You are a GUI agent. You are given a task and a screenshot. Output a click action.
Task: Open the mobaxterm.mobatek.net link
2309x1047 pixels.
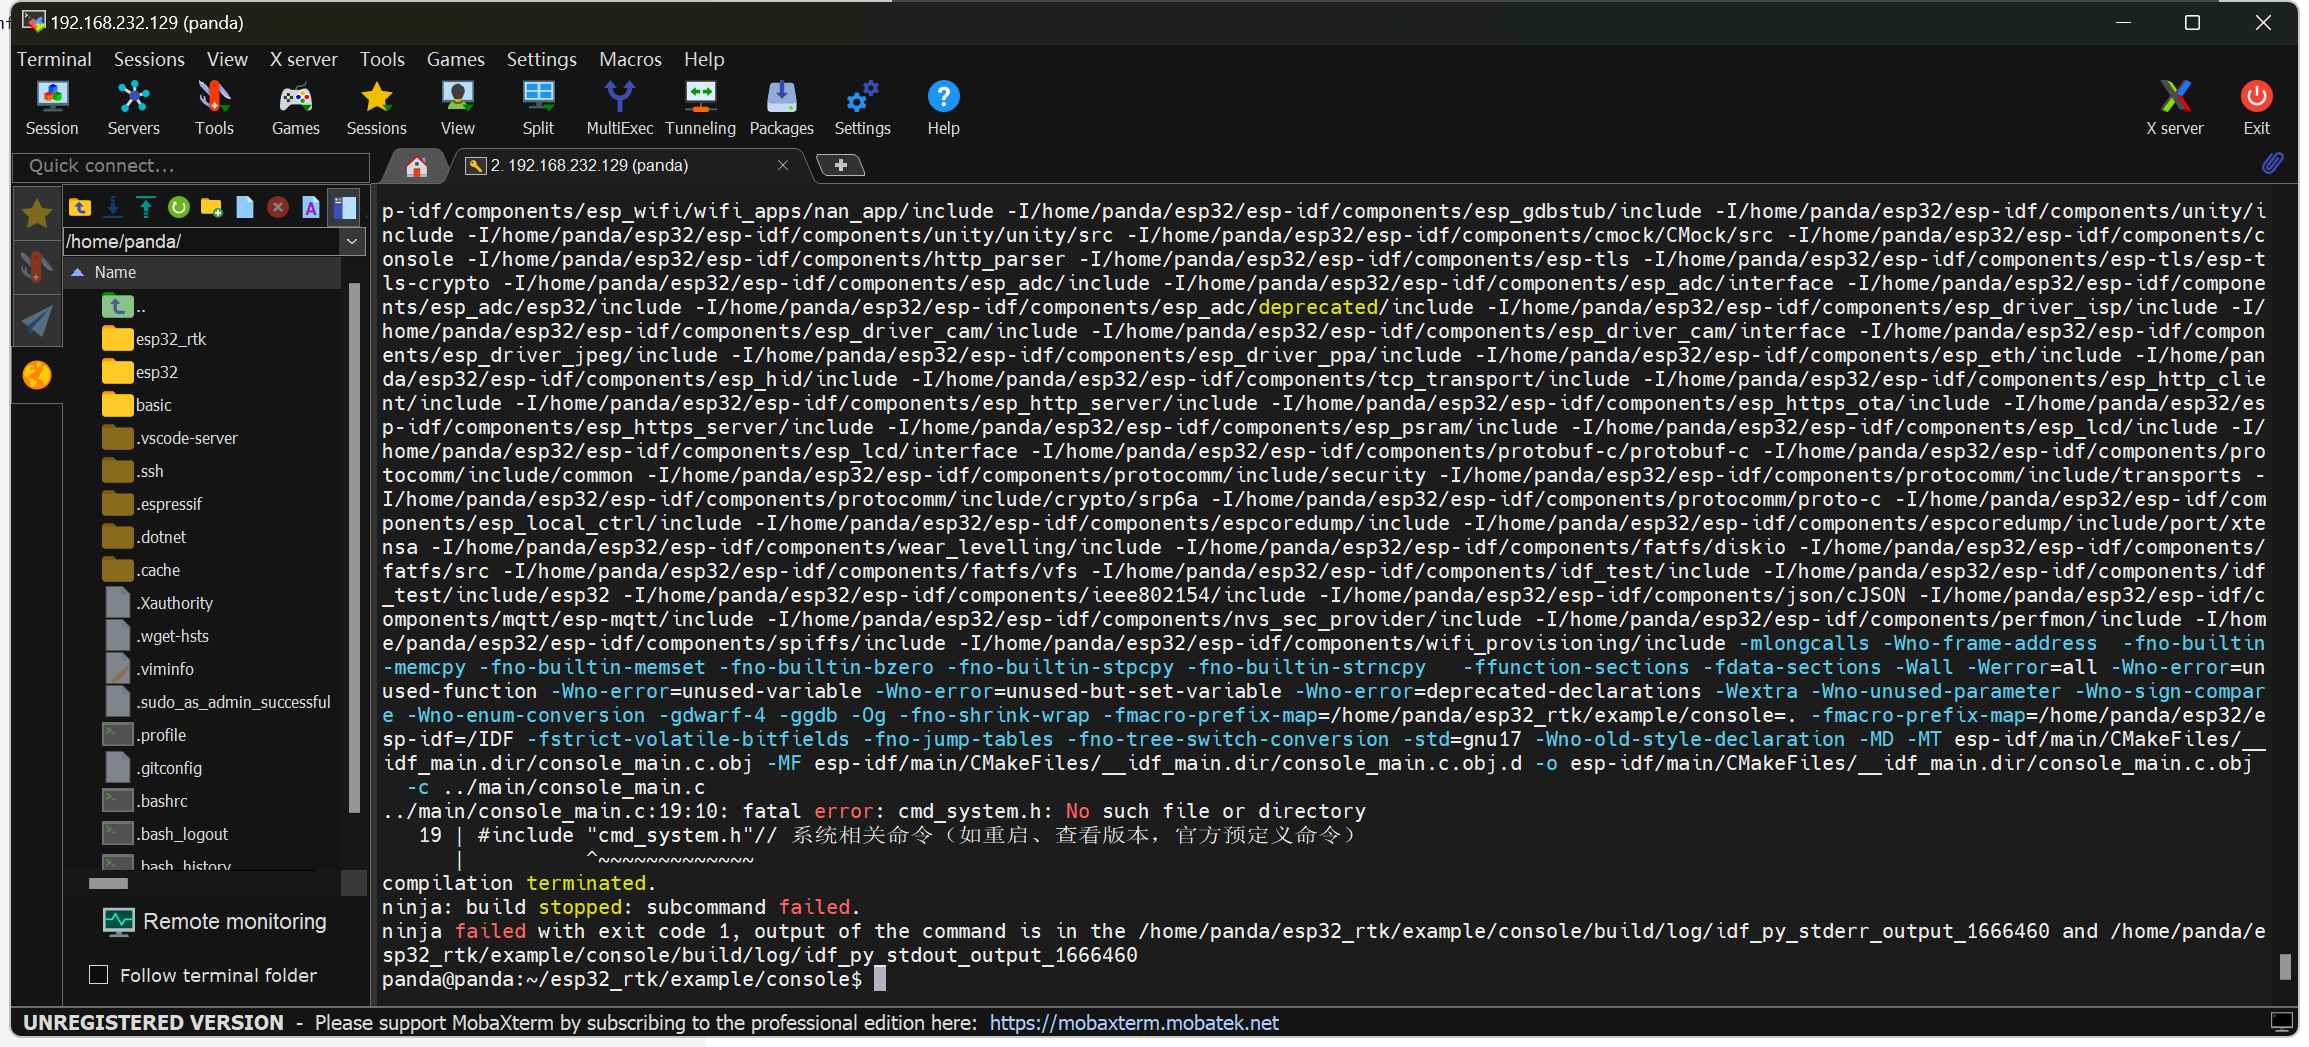coord(1134,1023)
